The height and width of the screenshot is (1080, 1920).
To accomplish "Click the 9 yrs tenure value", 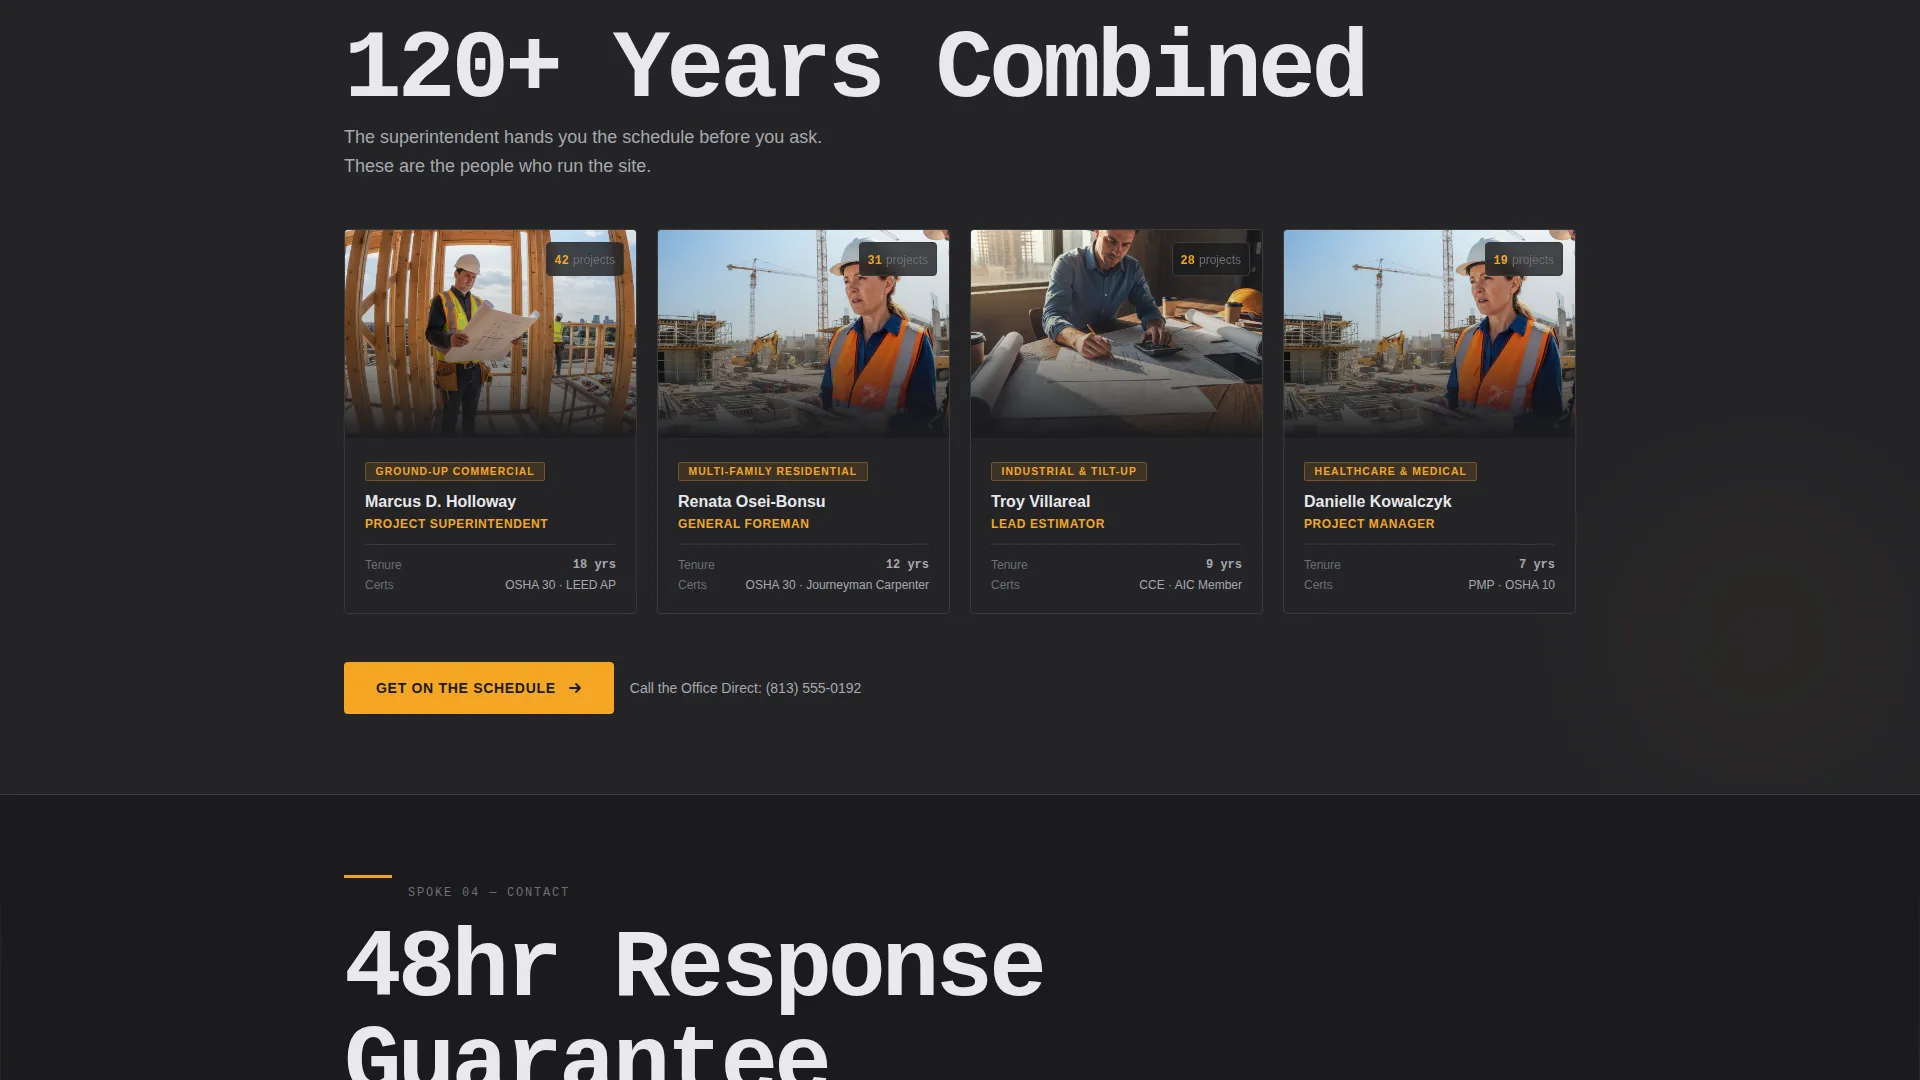I will [1224, 564].
